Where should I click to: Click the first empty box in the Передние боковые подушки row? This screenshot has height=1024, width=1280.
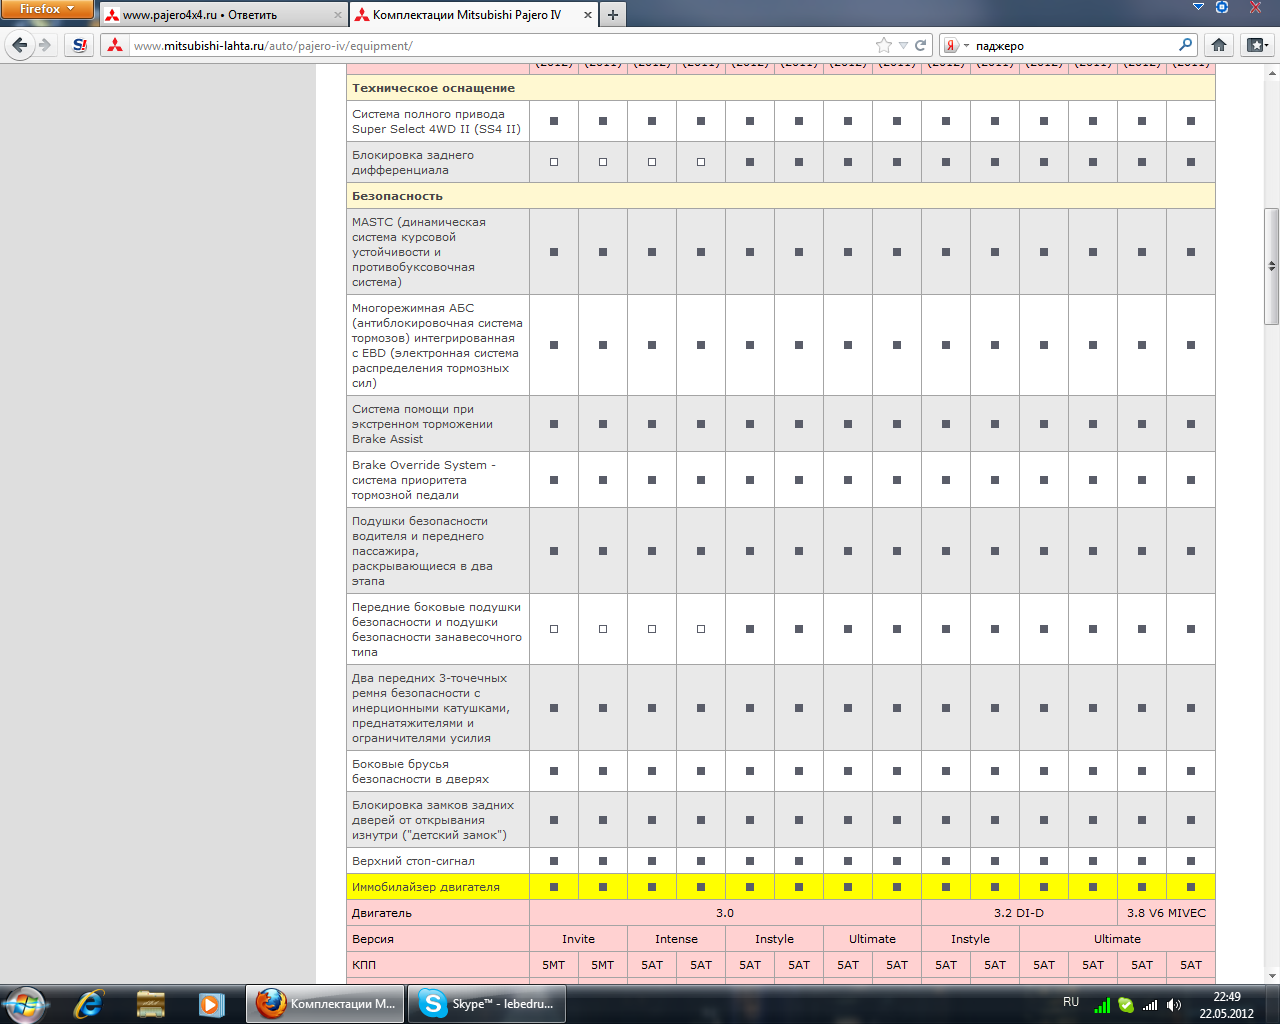coord(554,629)
